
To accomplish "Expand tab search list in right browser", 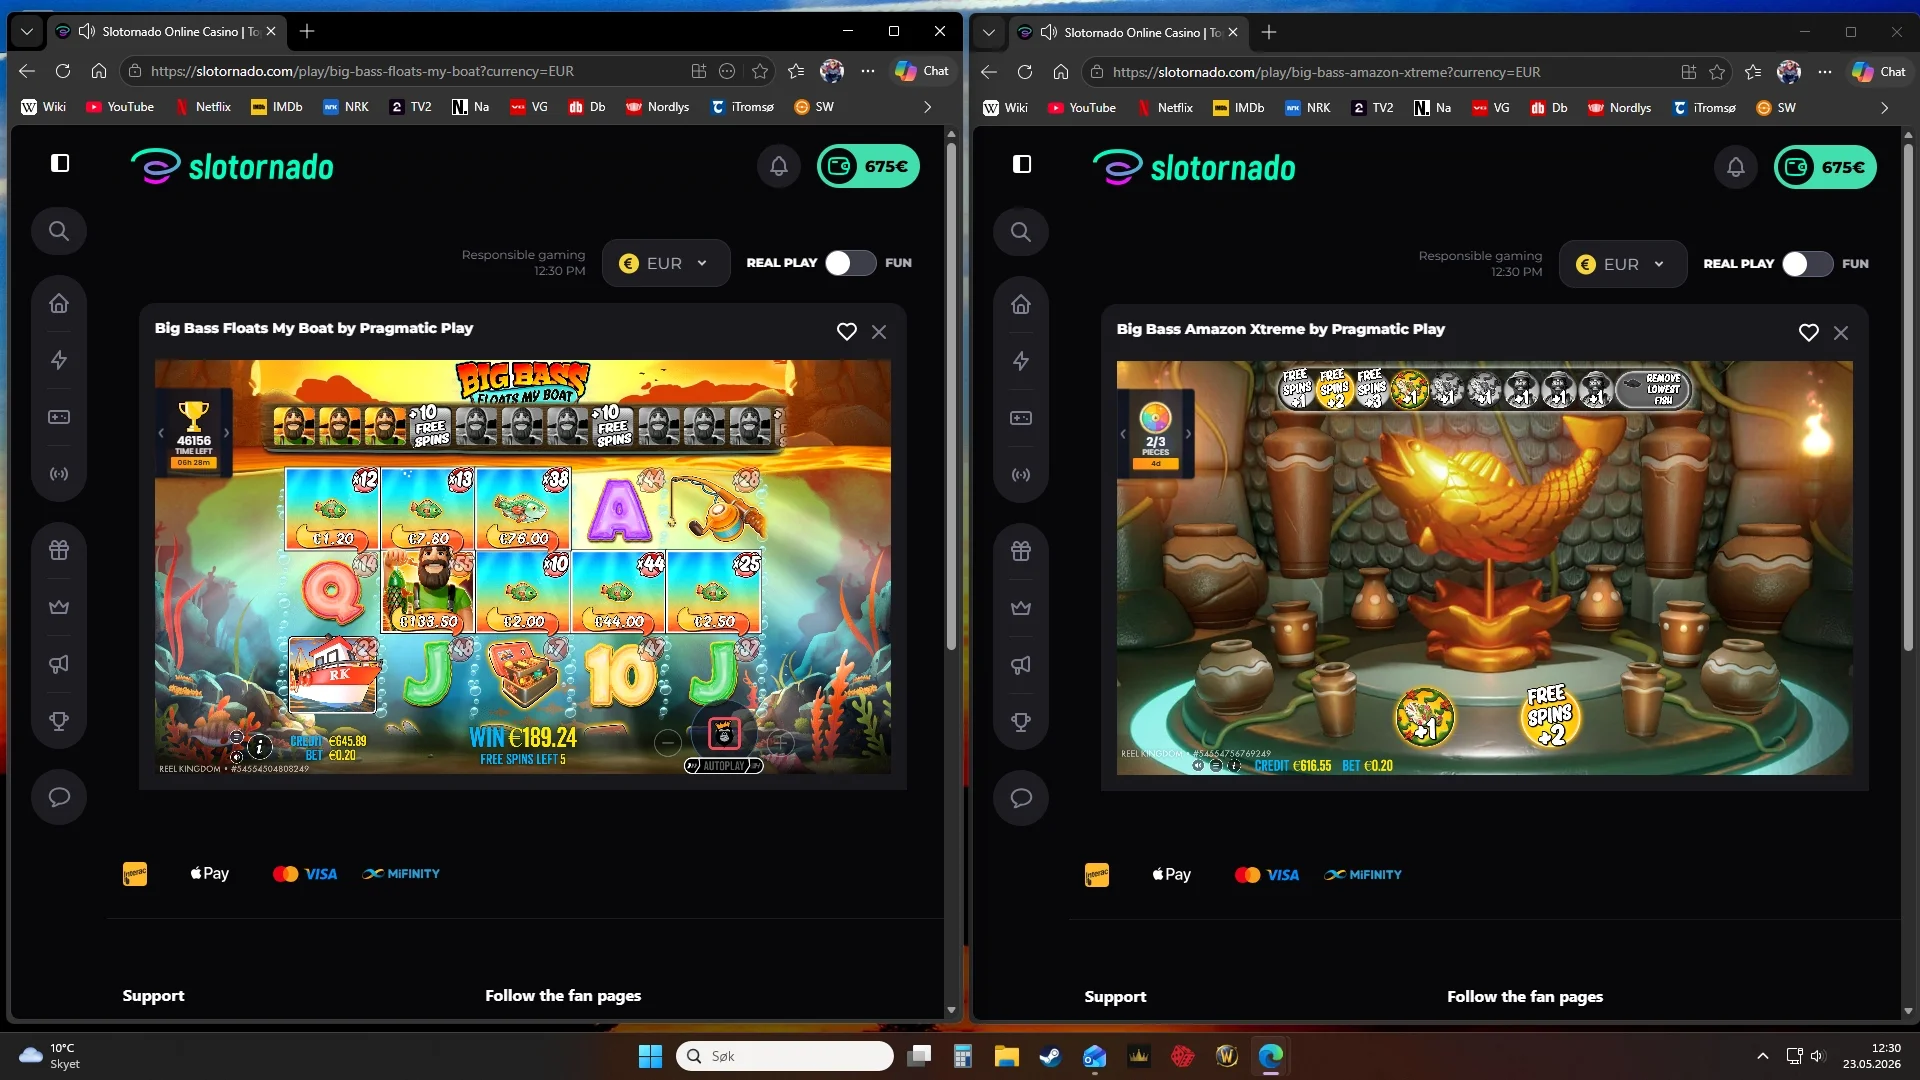I will 989,32.
